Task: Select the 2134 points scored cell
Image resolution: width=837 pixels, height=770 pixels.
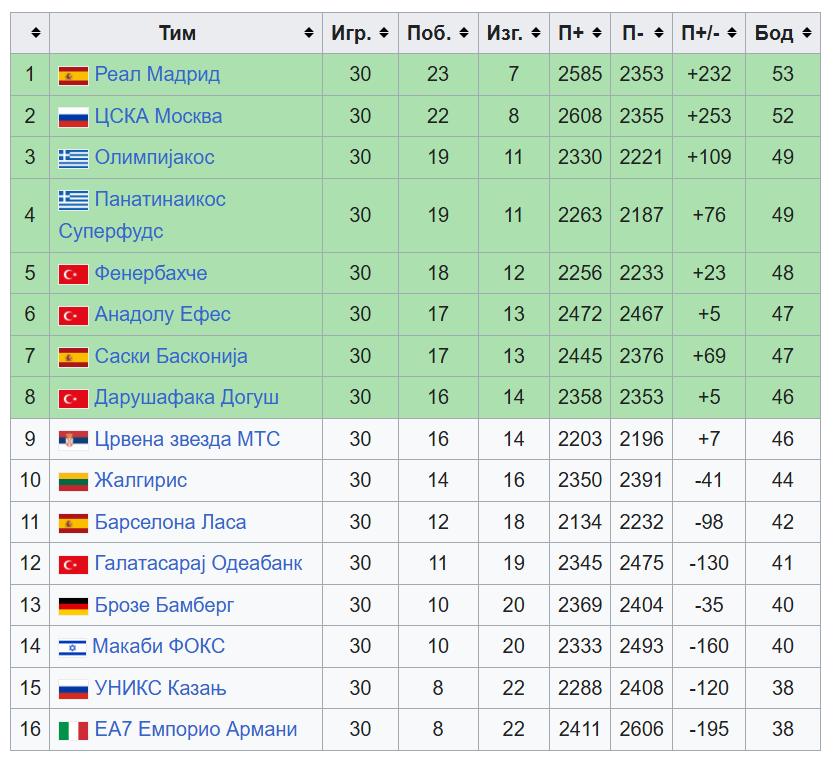Action: (580, 522)
